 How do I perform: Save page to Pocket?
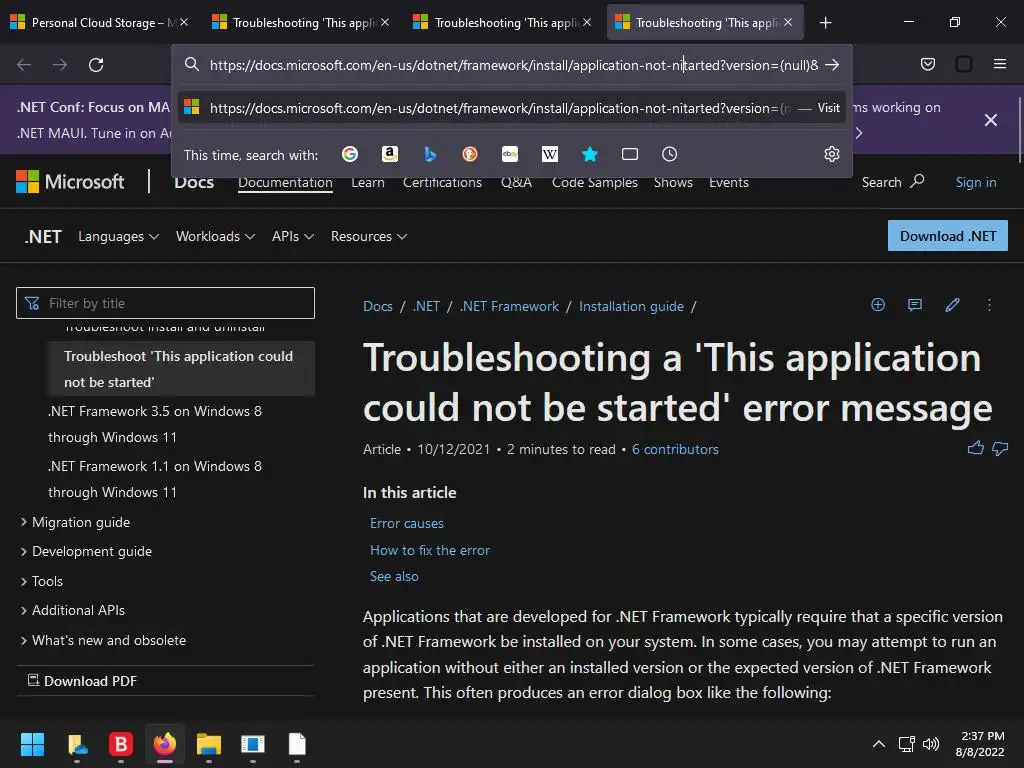coord(928,64)
